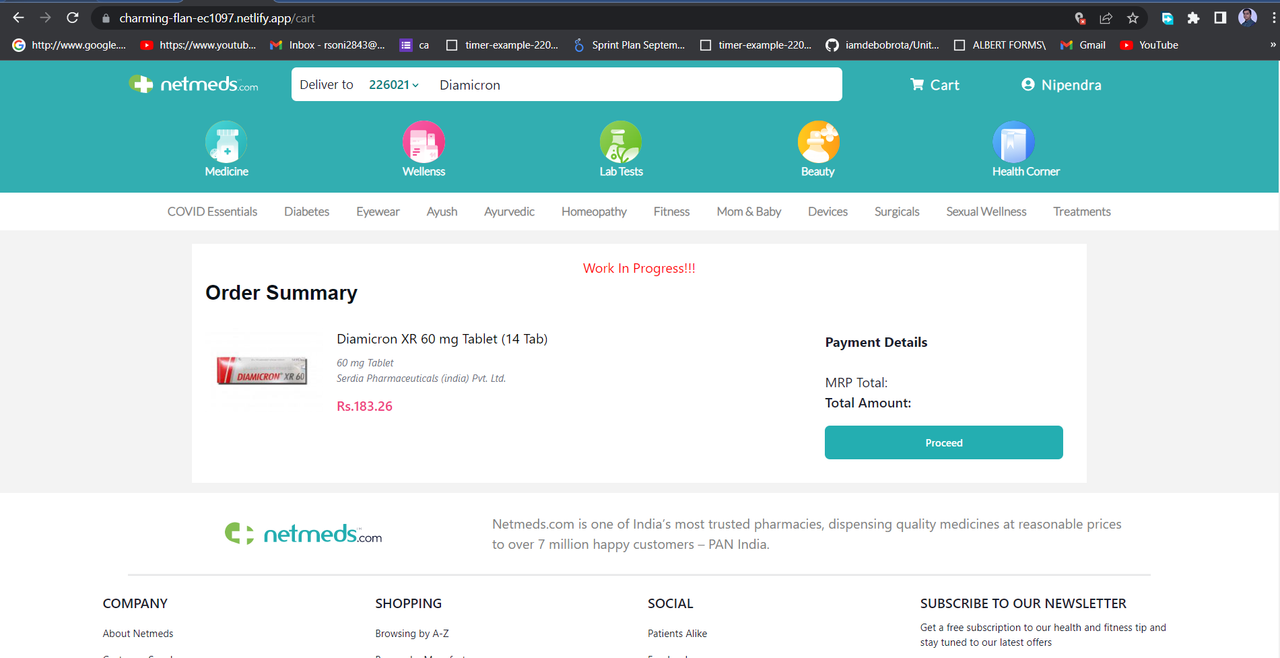Open Sprint Plan Septem... bookmark
The width and height of the screenshot is (1280, 658).
click(x=629, y=45)
